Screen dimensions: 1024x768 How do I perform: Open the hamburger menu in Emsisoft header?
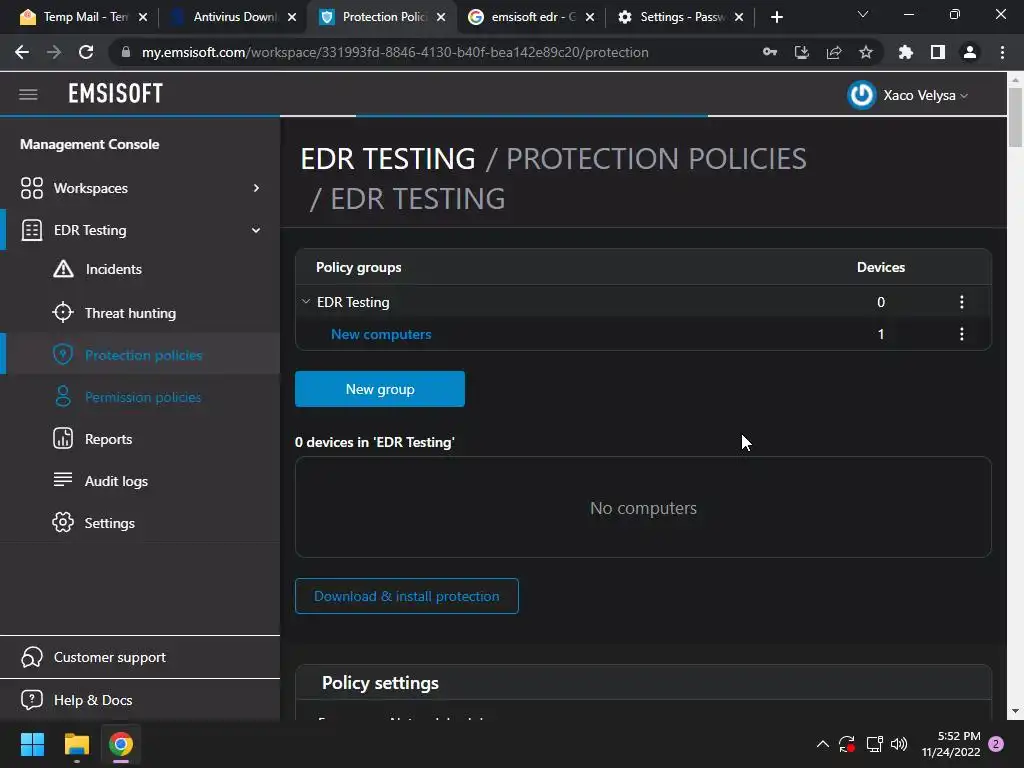[x=28, y=95]
